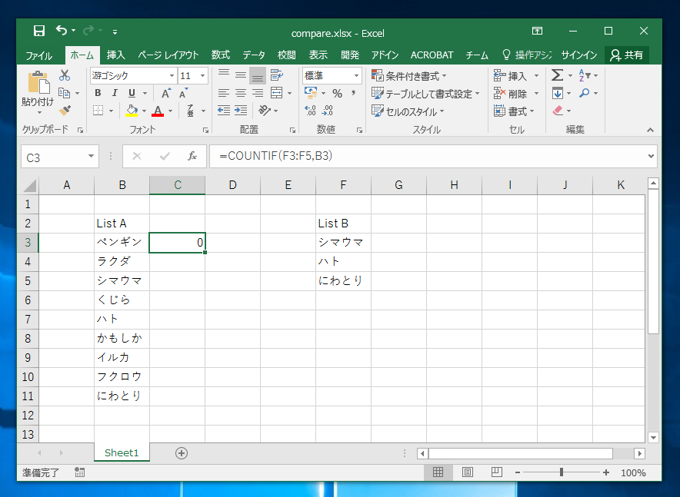Cut selection with scissors icon
Screen dimensions: 680x497
coord(65,75)
